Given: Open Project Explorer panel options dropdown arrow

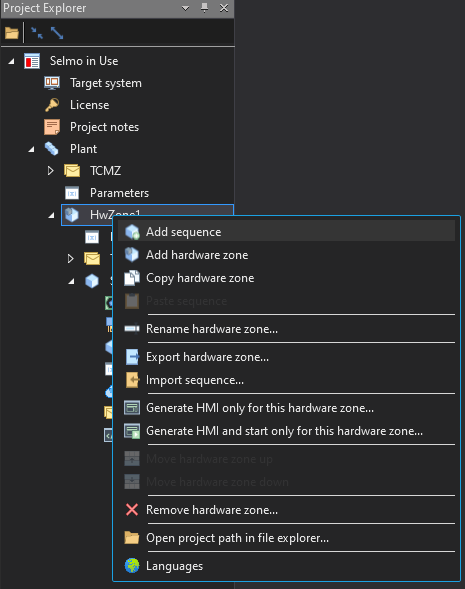Looking at the screenshot, I should click(186, 8).
